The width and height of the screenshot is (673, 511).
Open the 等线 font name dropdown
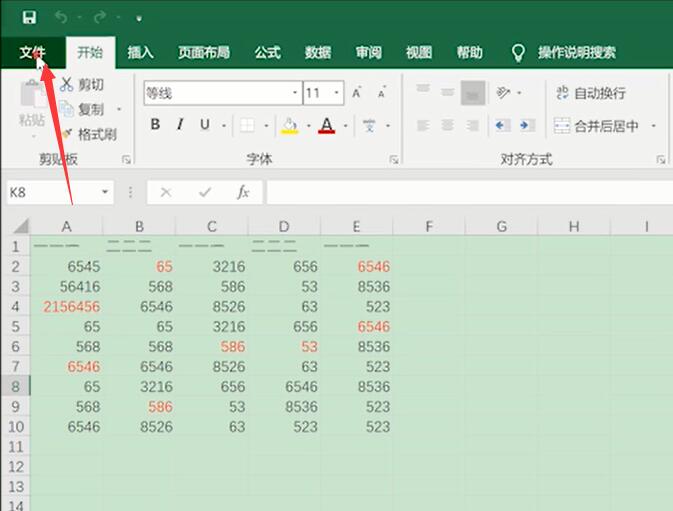click(x=295, y=93)
